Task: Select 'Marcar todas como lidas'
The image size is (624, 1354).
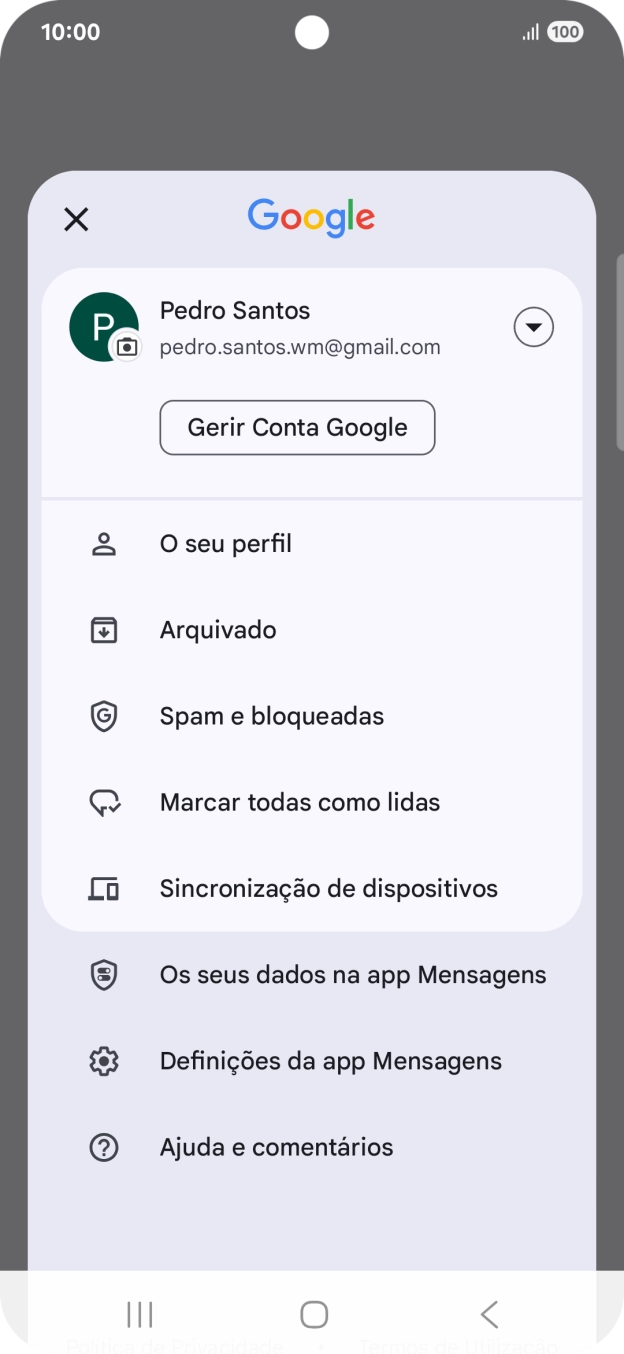Action: pyautogui.click(x=299, y=801)
